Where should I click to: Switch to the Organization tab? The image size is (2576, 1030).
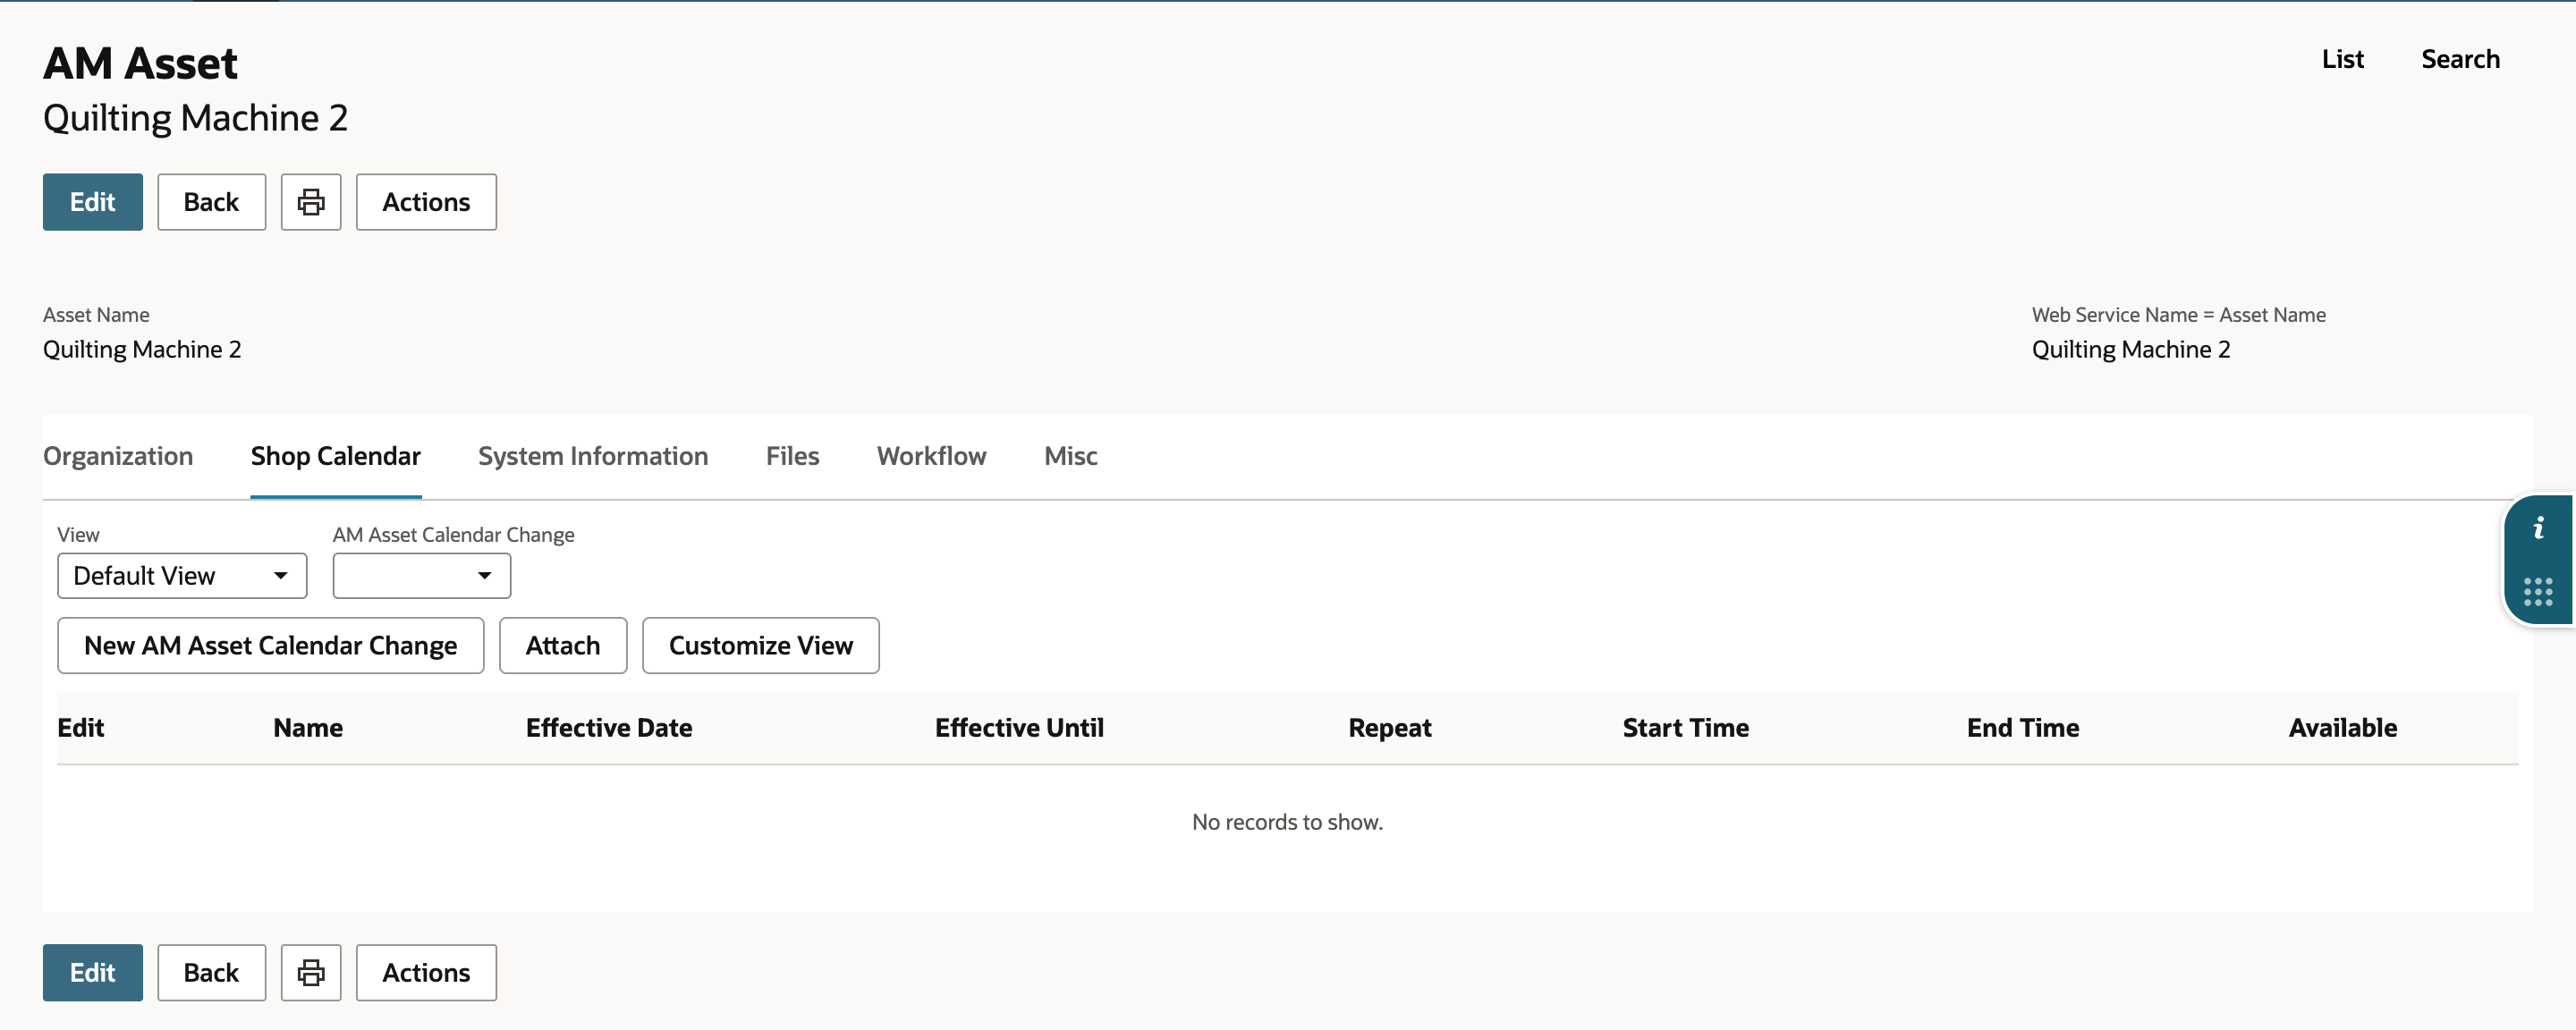[118, 456]
